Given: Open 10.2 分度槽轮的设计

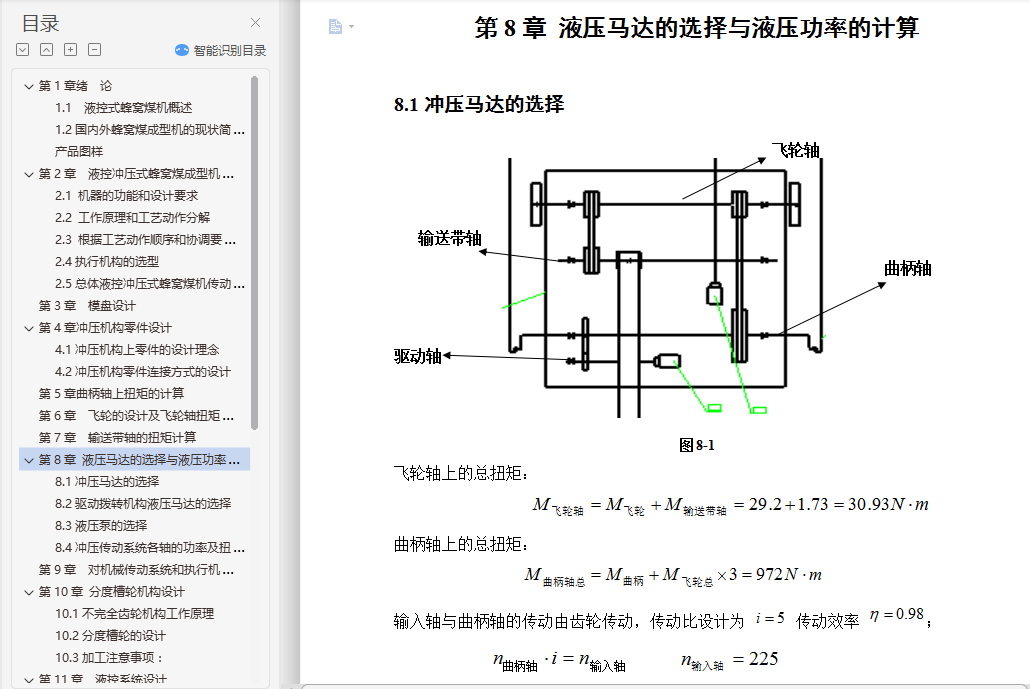Looking at the screenshot, I should [110, 636].
